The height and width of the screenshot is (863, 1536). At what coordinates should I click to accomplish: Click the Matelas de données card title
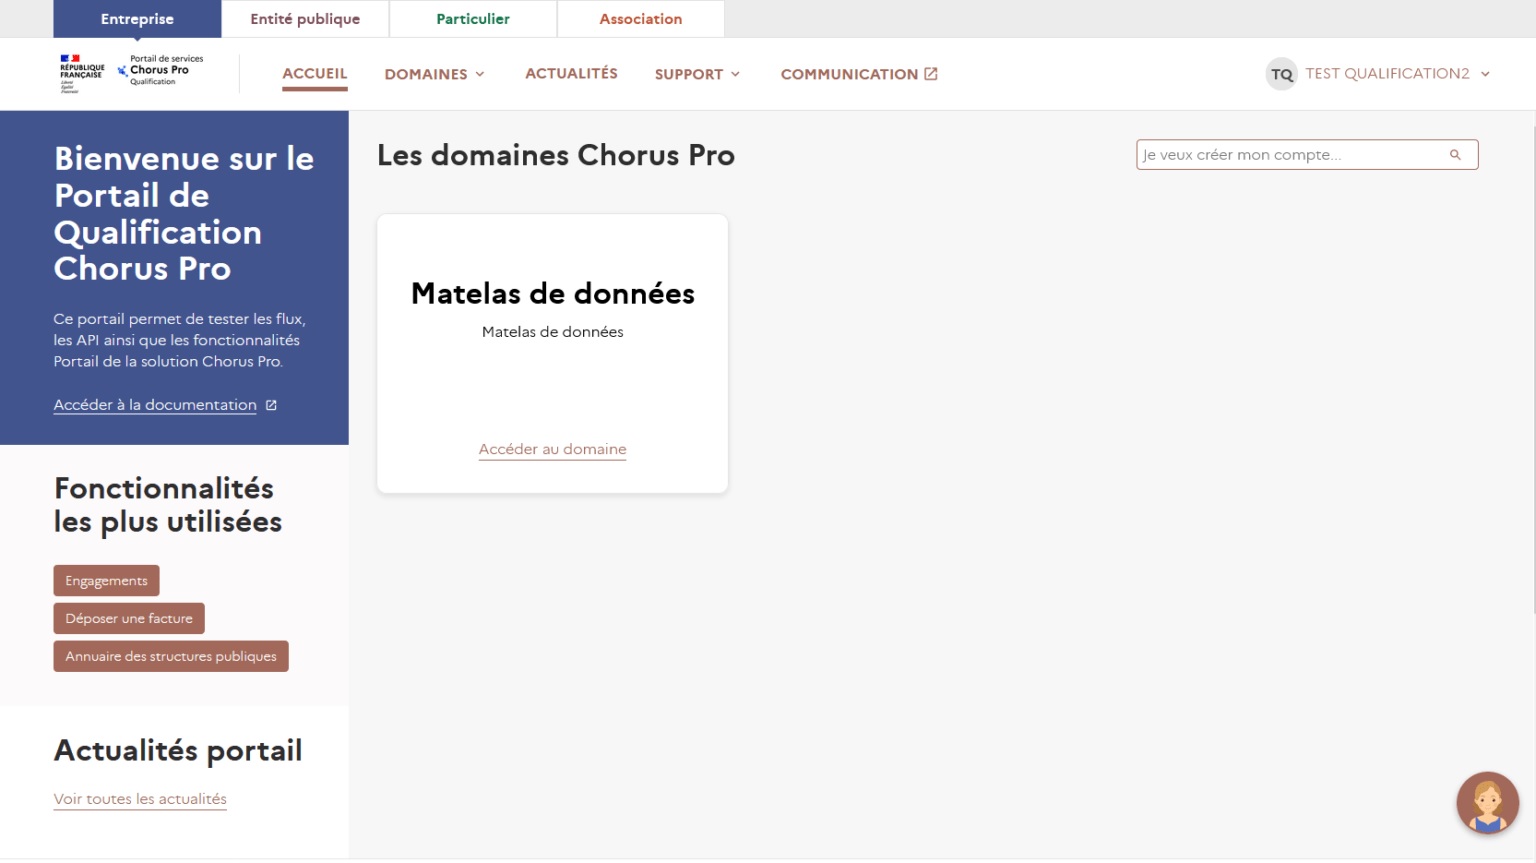553,293
